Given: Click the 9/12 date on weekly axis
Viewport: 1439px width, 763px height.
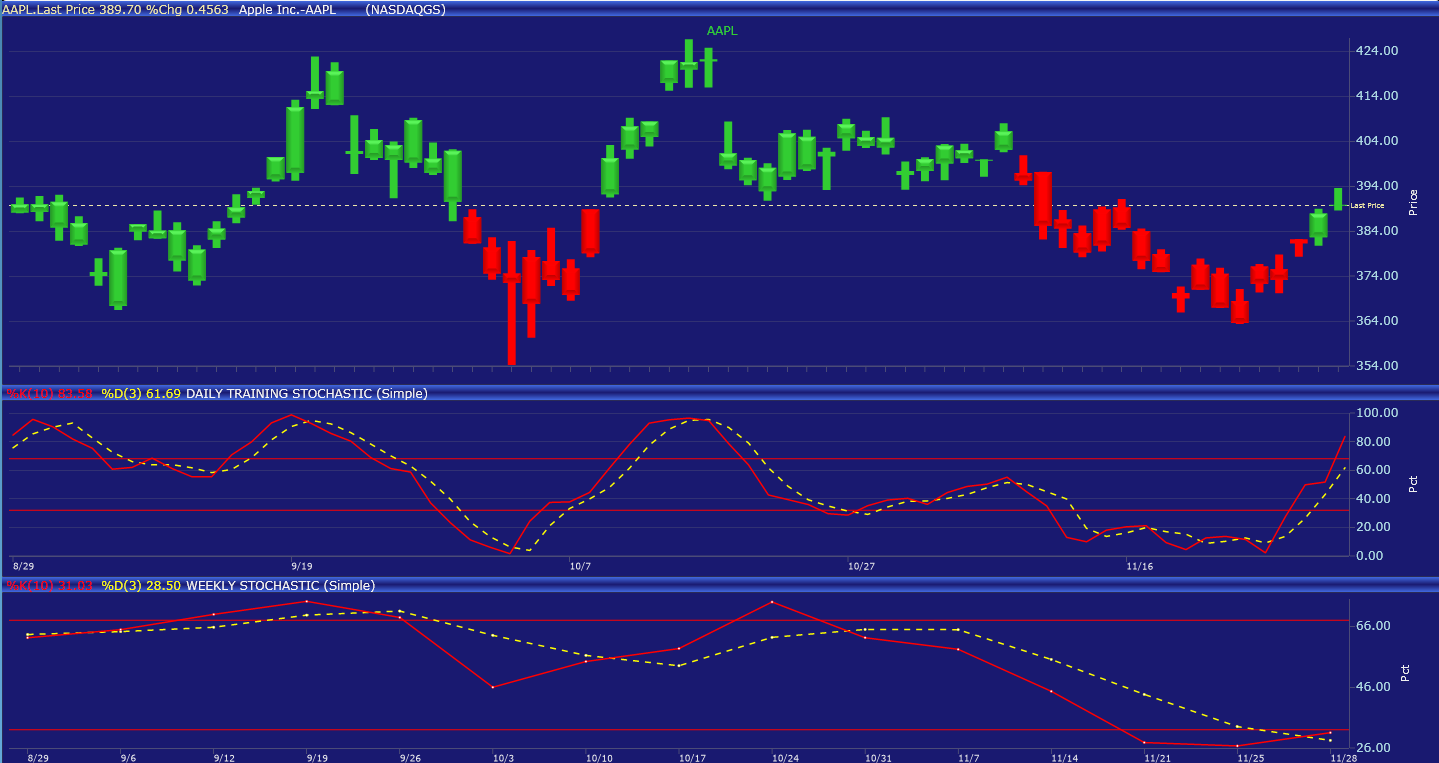Looking at the screenshot, I should coord(223,758).
